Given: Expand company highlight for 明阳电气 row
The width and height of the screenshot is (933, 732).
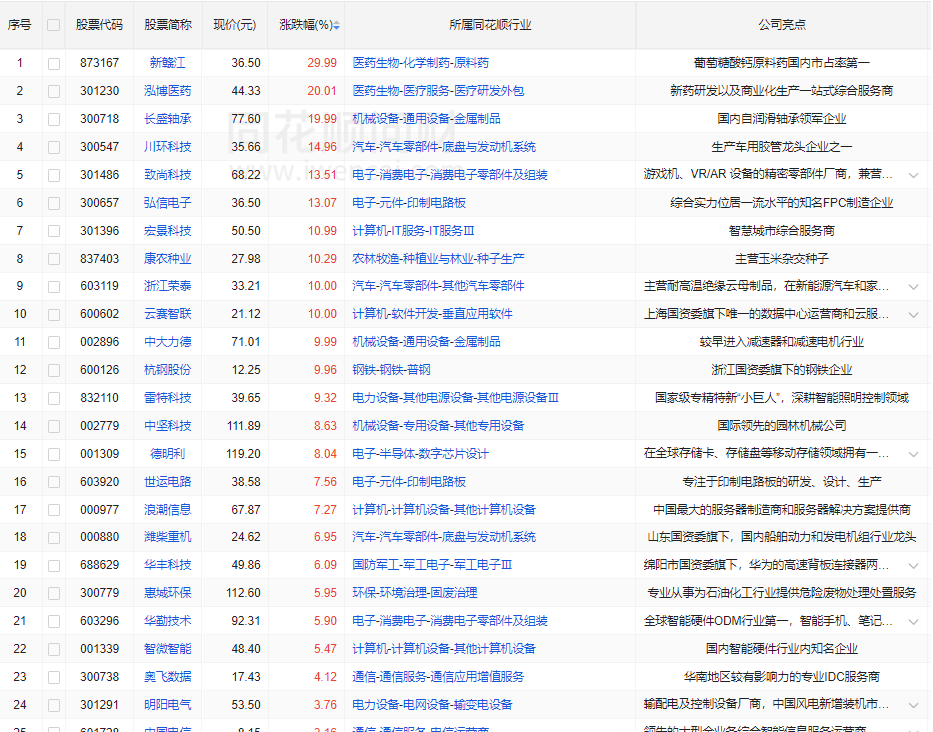Looking at the screenshot, I should pos(913,705).
